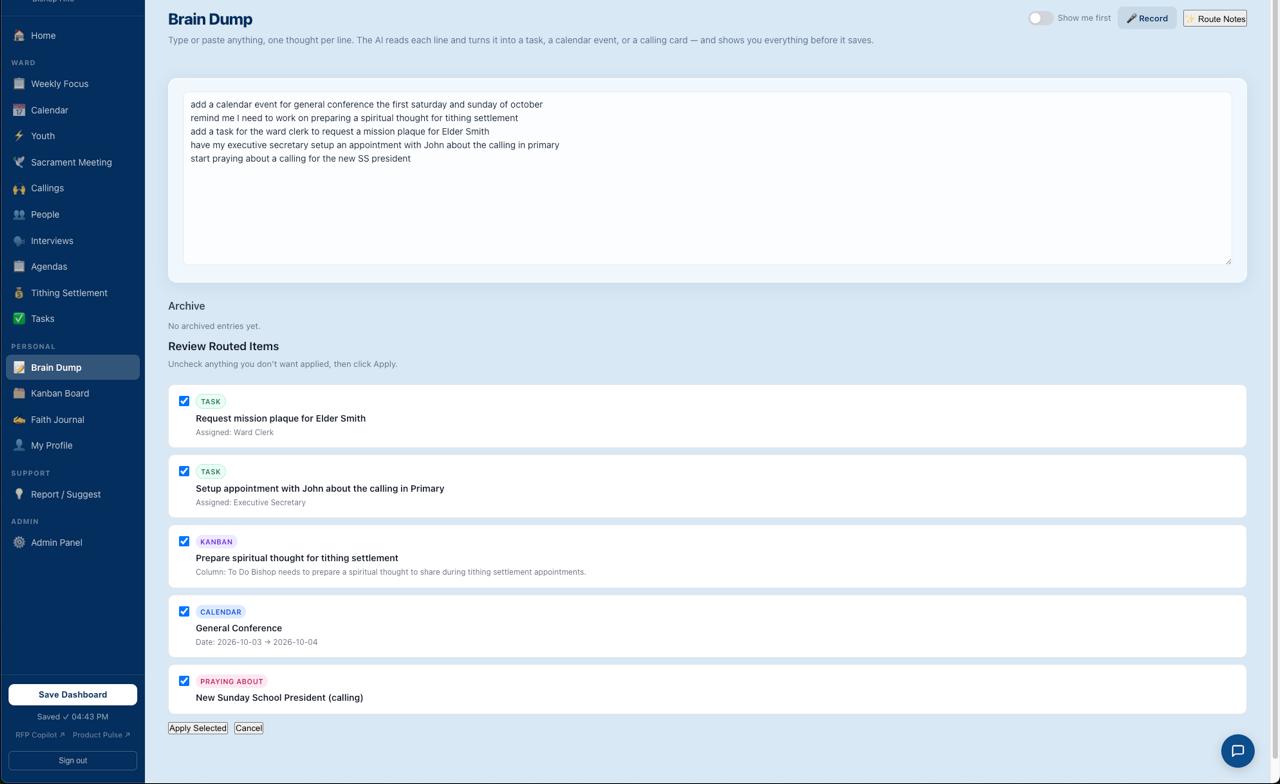Viewport: 1280px width, 784px height.
Task: Click the Sacrament Meeting dove icon
Action: 19,162
